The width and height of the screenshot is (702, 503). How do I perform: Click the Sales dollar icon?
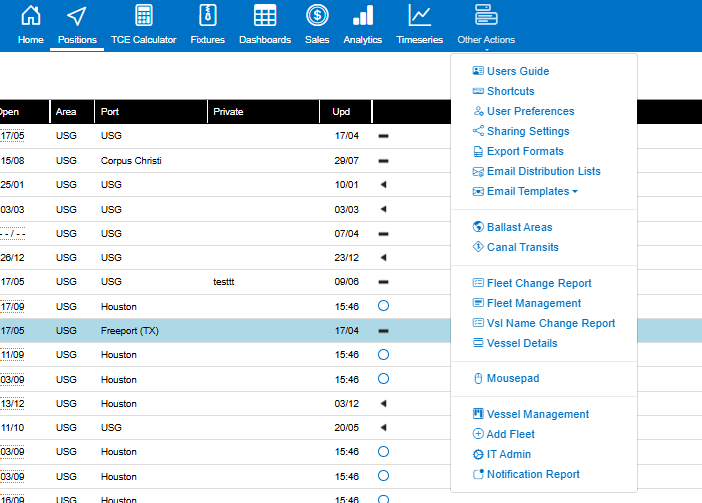point(317,17)
